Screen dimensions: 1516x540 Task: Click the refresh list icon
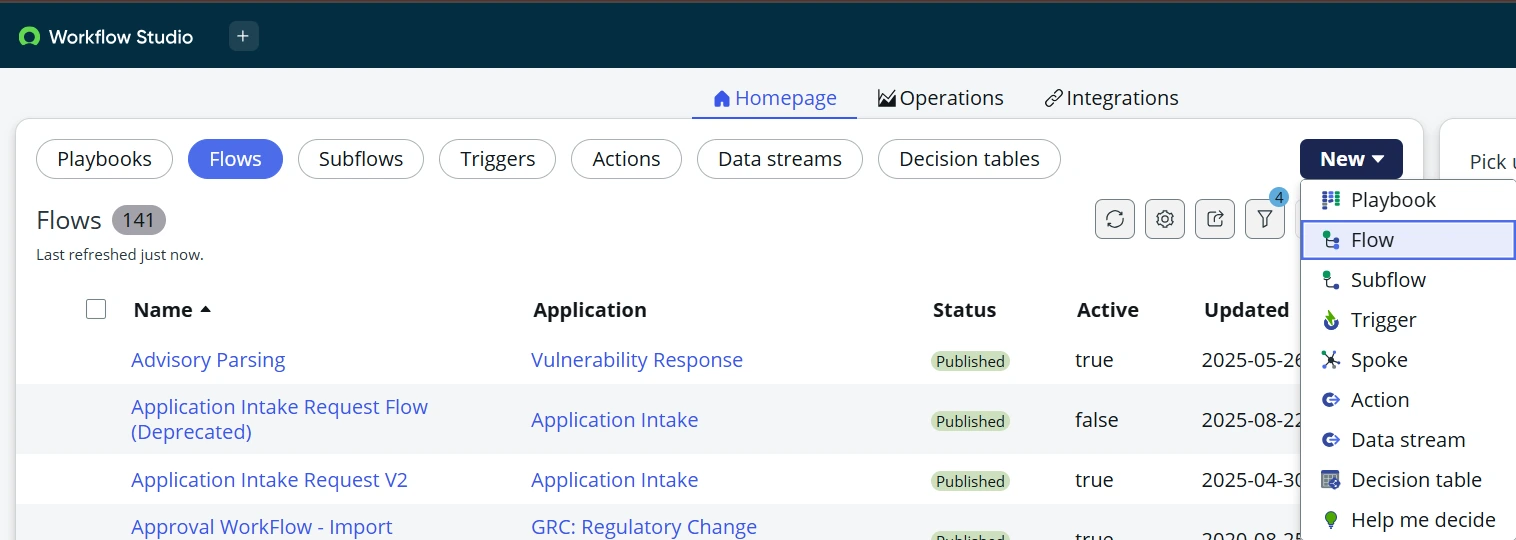click(1115, 219)
